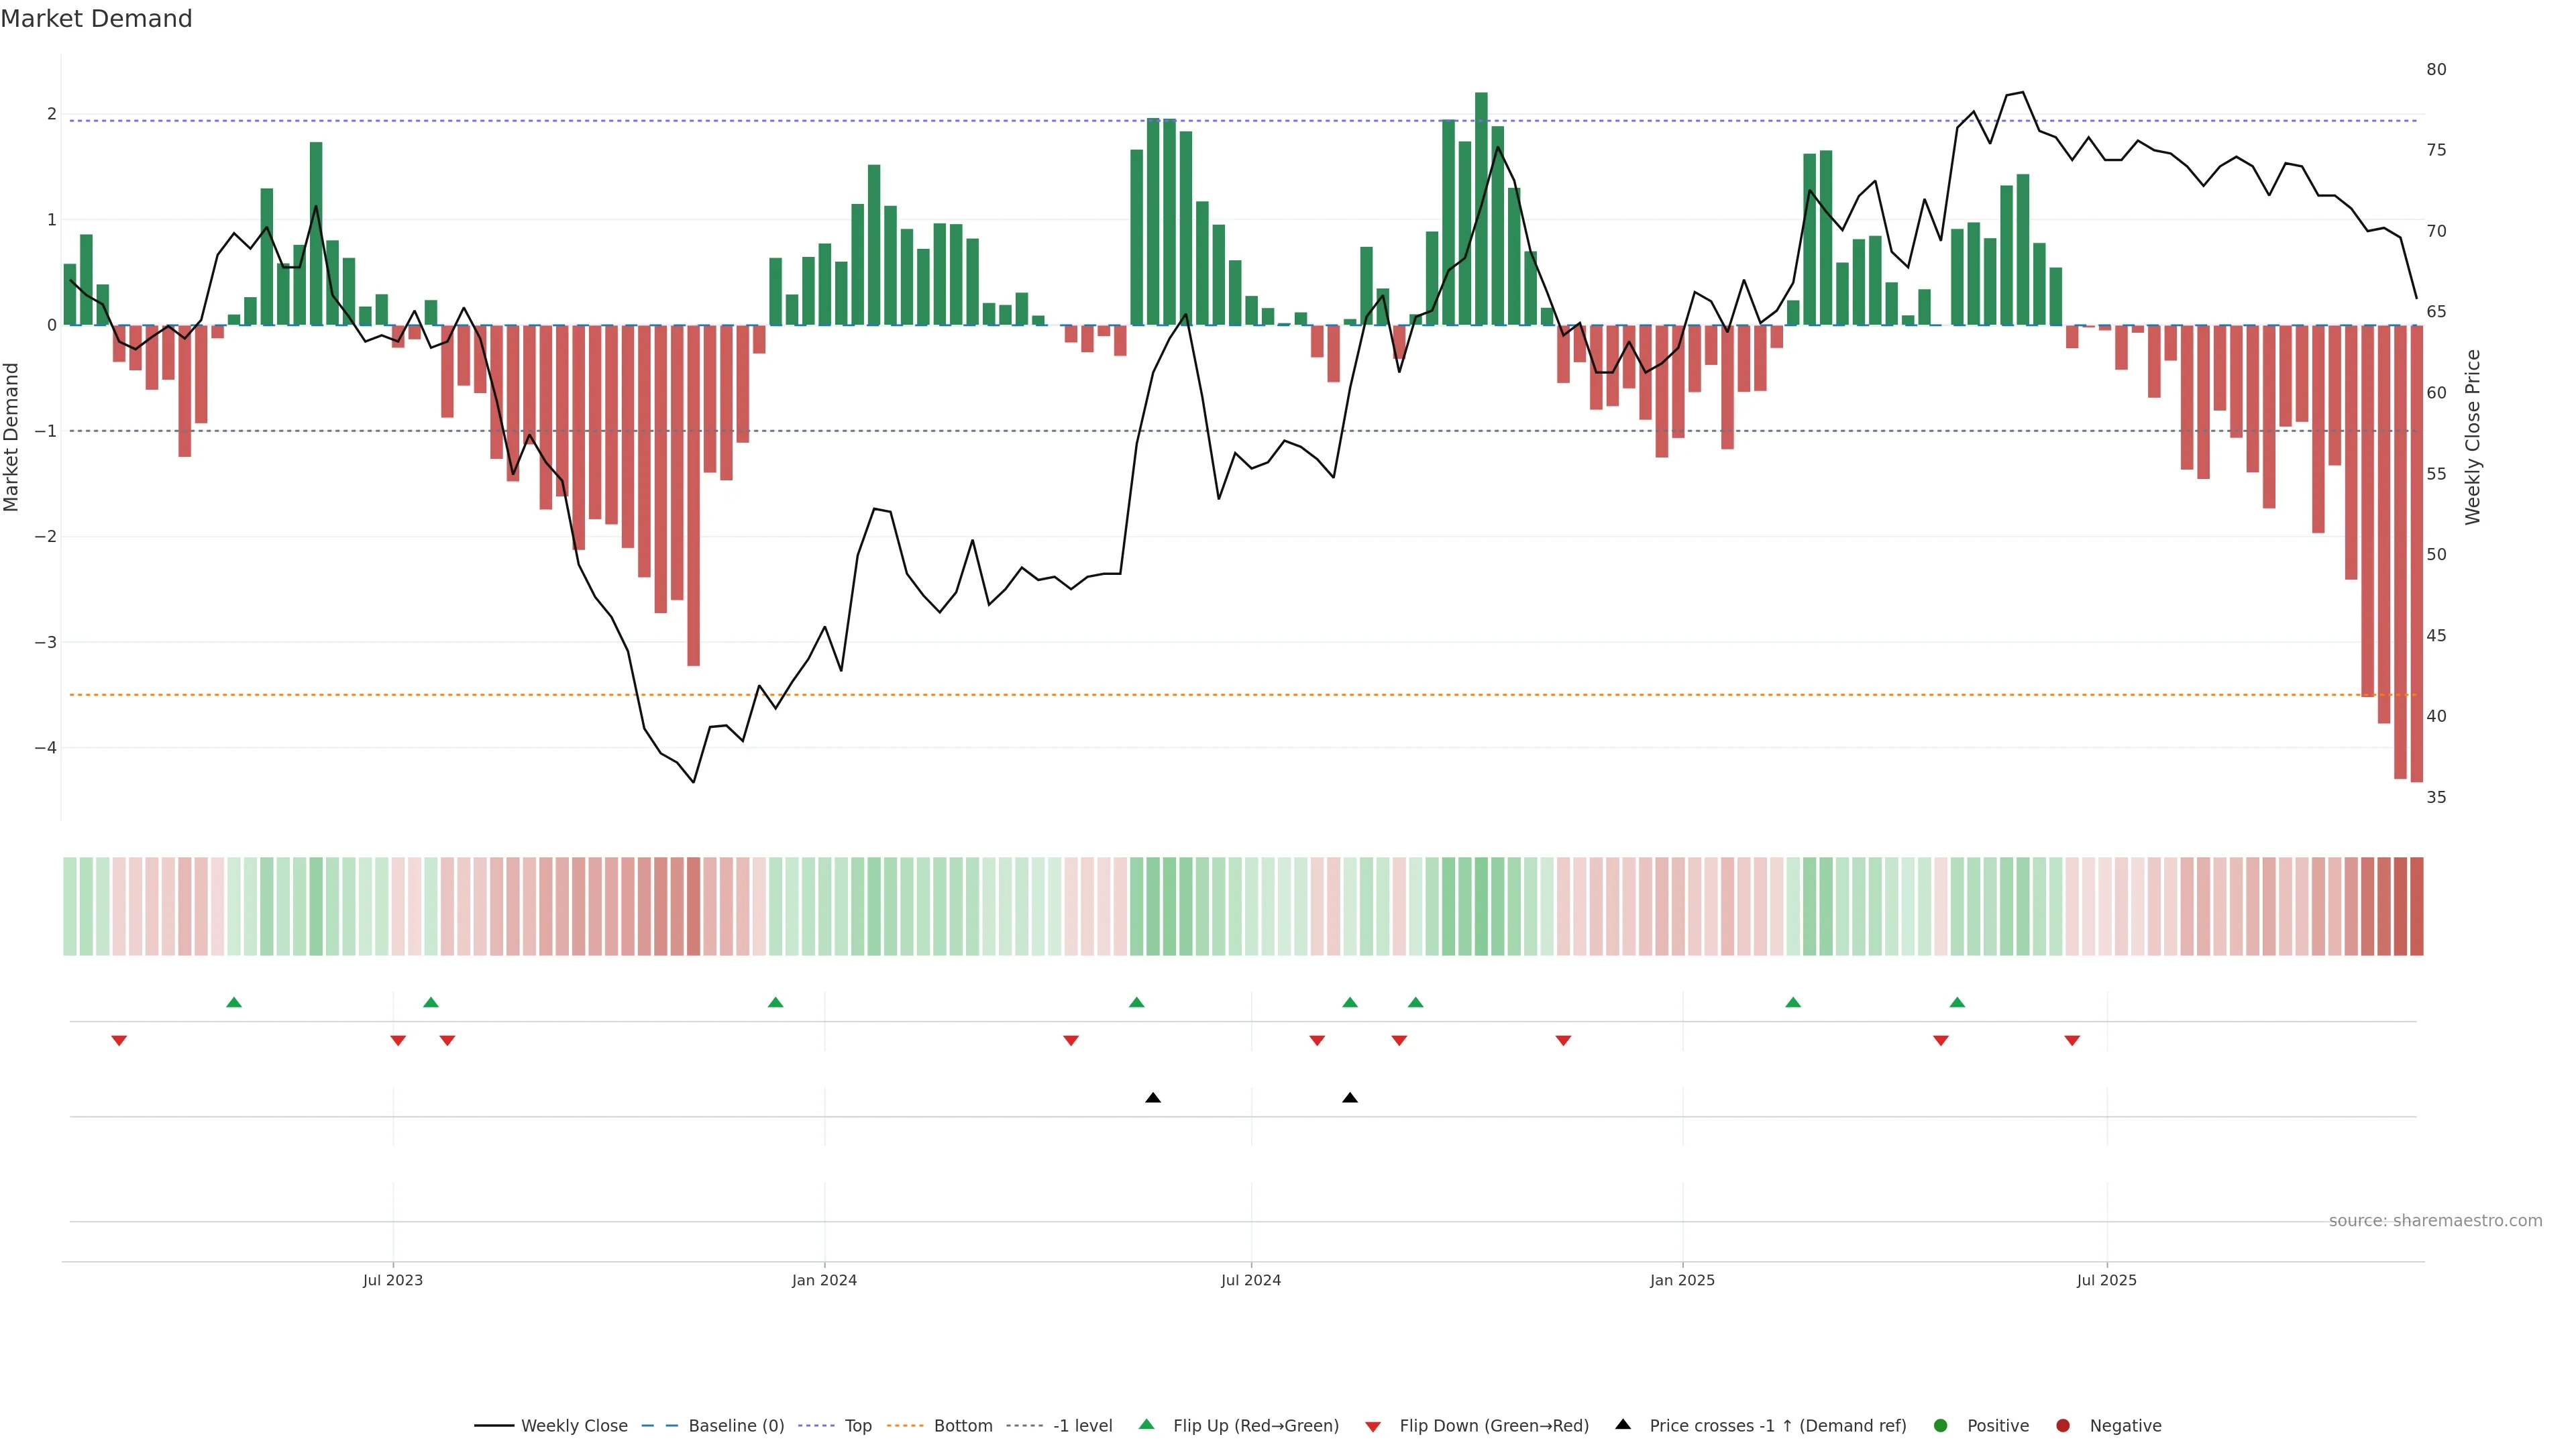Click the green Positive legend dot
Image resolution: width=2576 pixels, height=1449 pixels.
tap(1941, 1426)
